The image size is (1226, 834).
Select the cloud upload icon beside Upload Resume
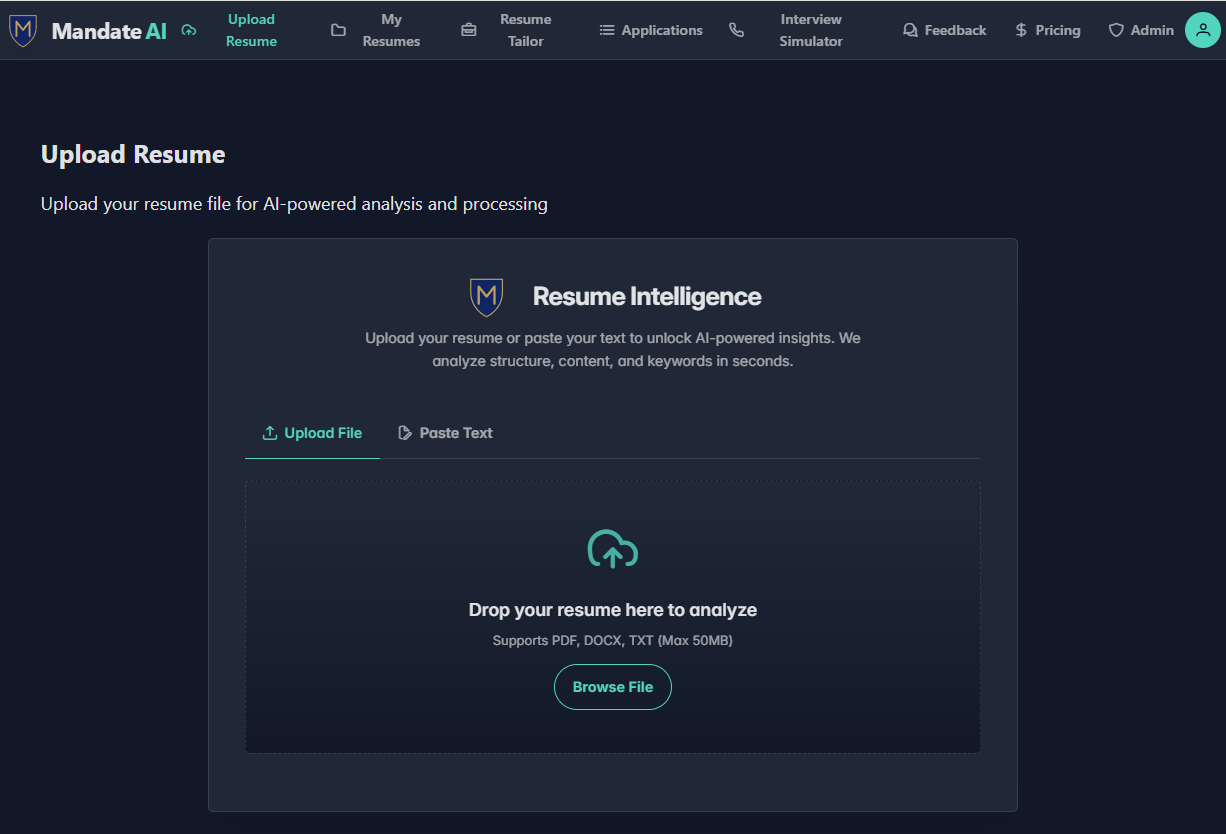[x=189, y=30]
